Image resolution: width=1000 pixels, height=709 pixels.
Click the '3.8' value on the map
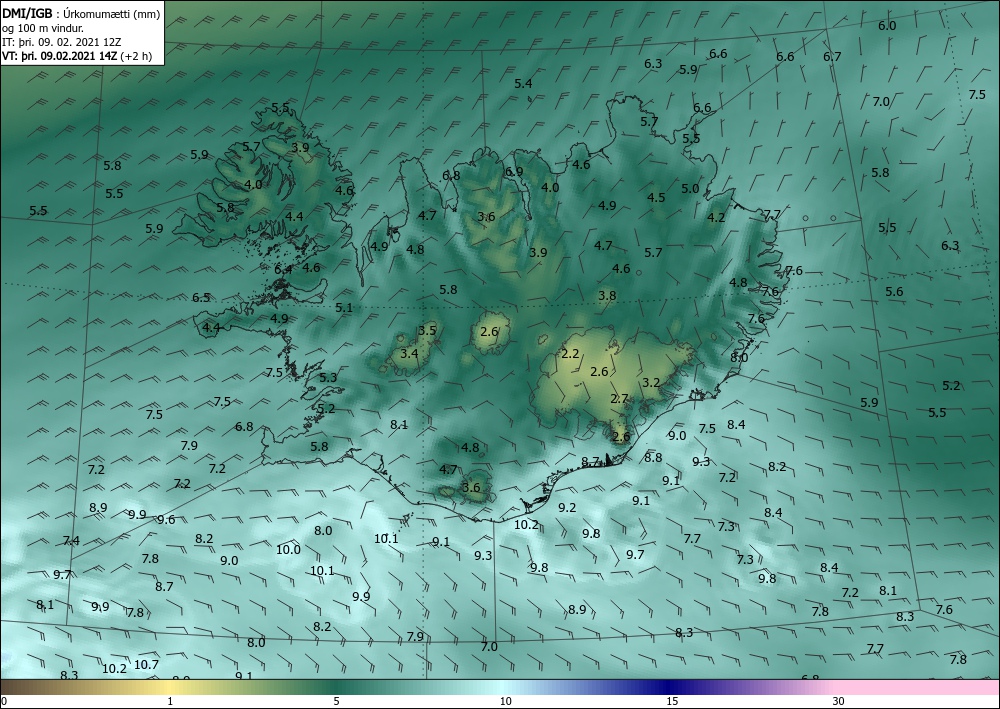(607, 295)
